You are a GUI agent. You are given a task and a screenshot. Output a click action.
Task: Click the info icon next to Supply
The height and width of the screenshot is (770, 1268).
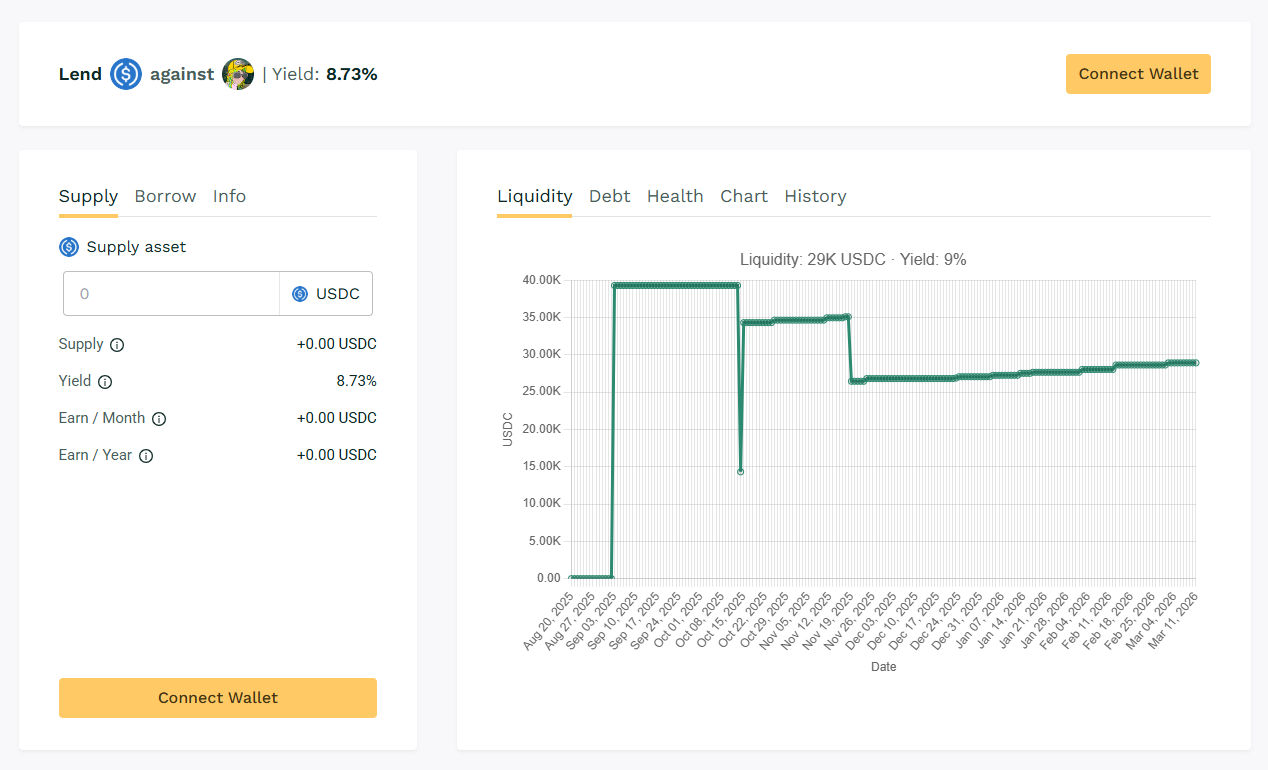(117, 345)
